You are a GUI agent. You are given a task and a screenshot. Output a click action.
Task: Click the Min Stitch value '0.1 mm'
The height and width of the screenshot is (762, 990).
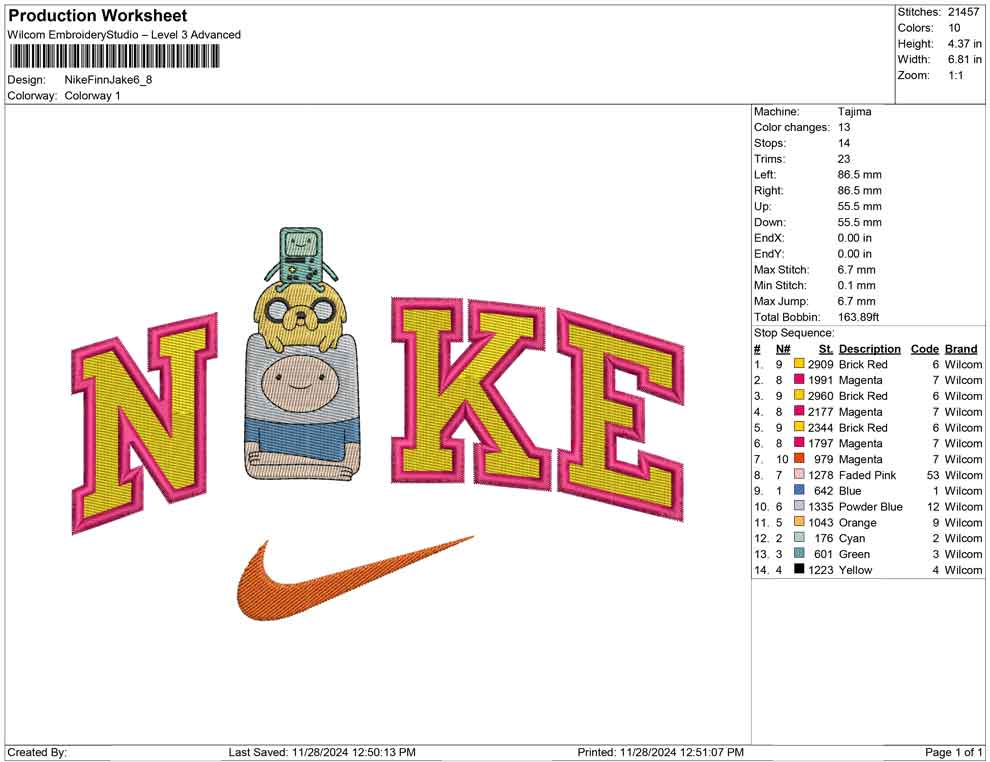click(x=856, y=285)
